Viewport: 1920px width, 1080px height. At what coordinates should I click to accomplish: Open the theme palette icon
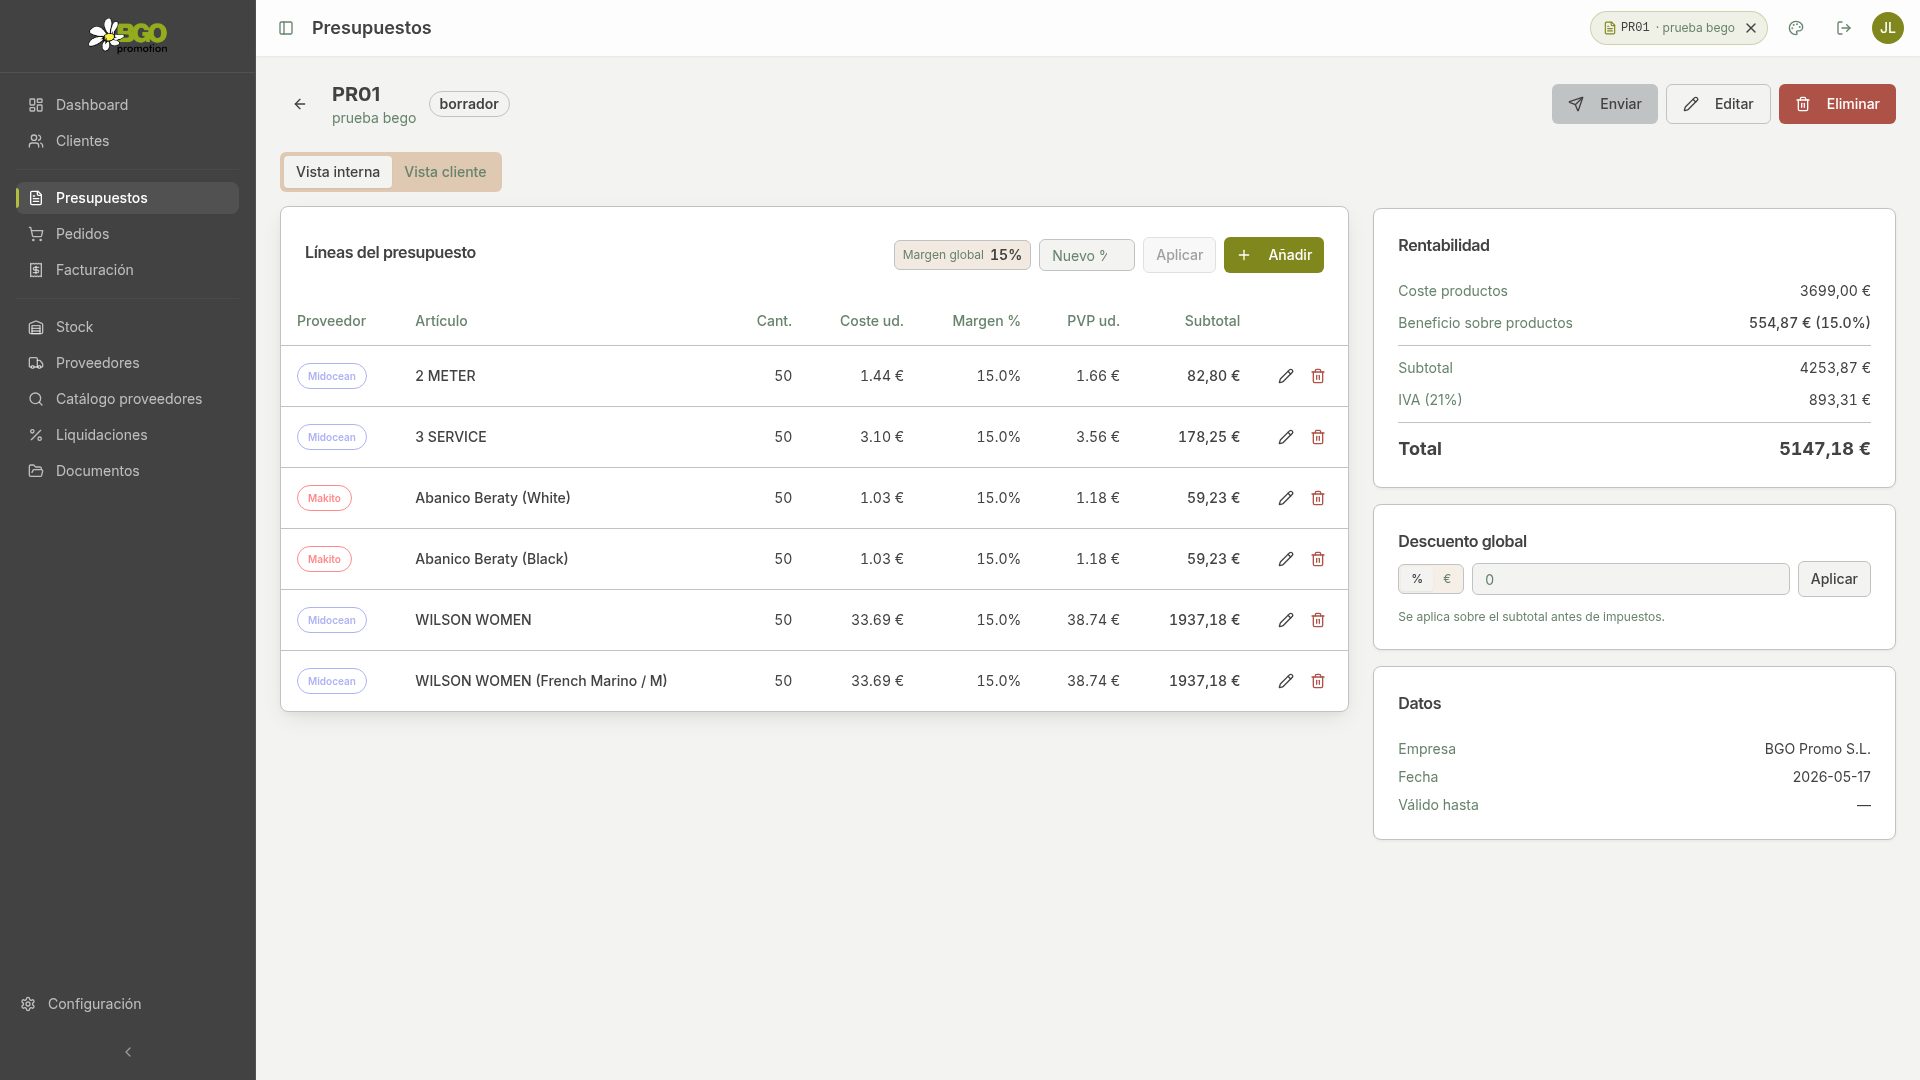click(1796, 28)
